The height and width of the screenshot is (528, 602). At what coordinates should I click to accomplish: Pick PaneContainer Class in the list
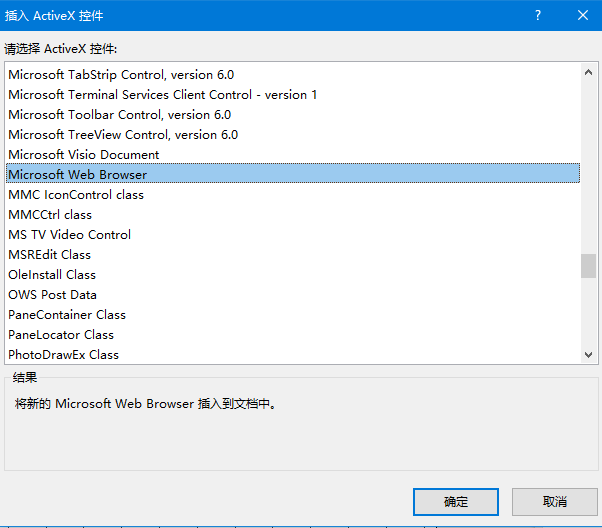[67, 315]
